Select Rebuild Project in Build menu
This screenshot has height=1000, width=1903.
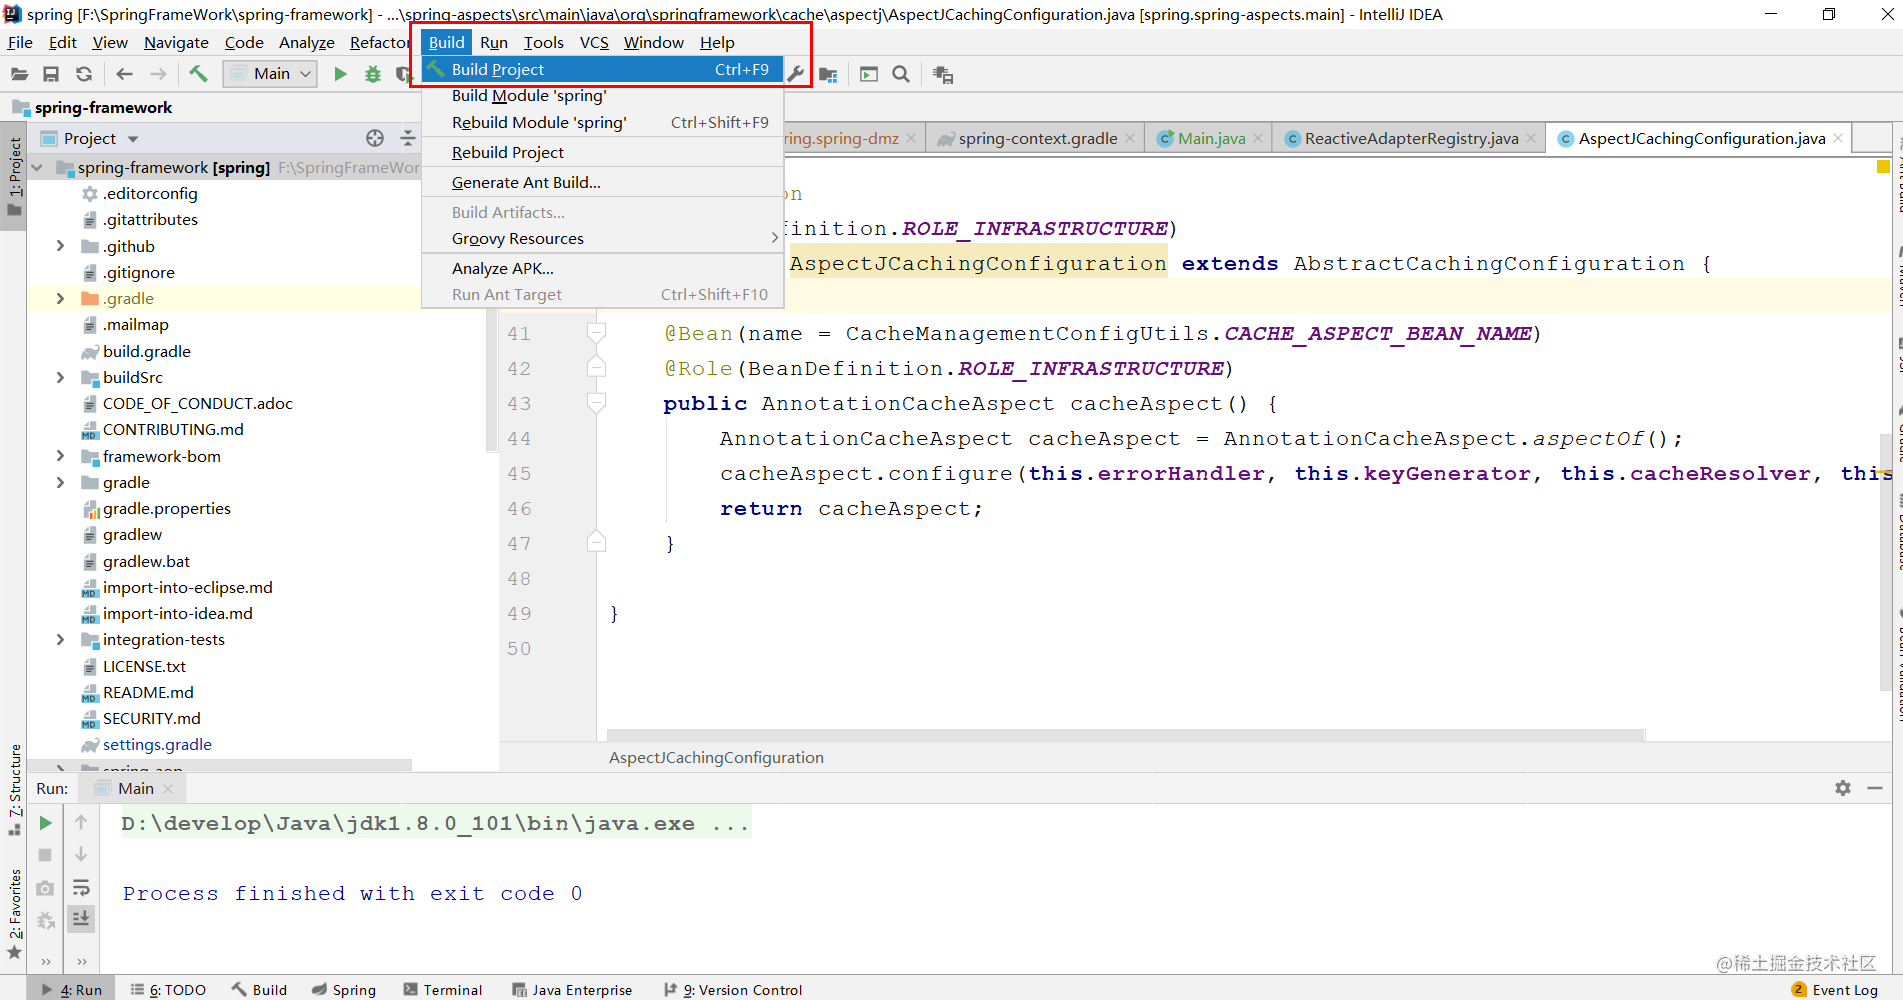click(603, 152)
